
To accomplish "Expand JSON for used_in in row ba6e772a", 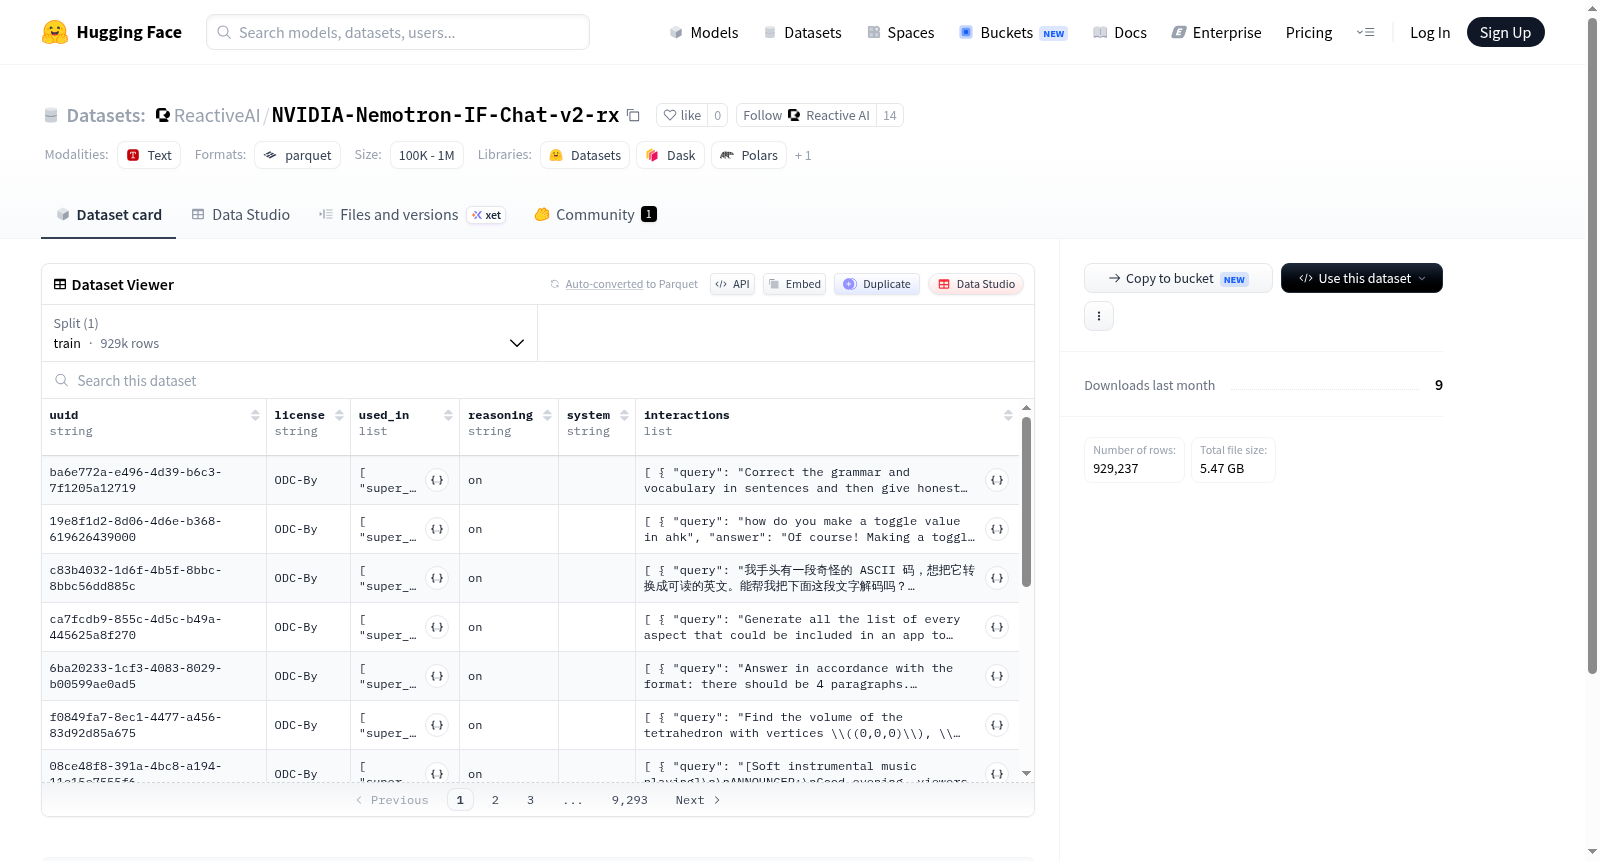I will coord(437,480).
